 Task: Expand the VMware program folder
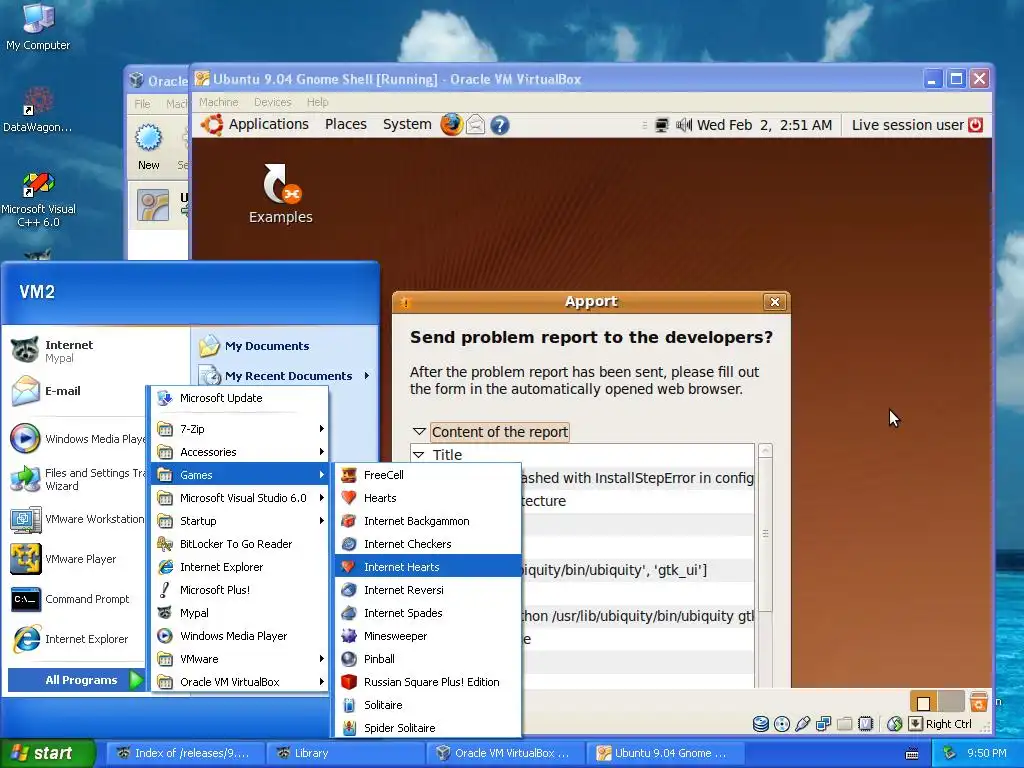[240, 658]
